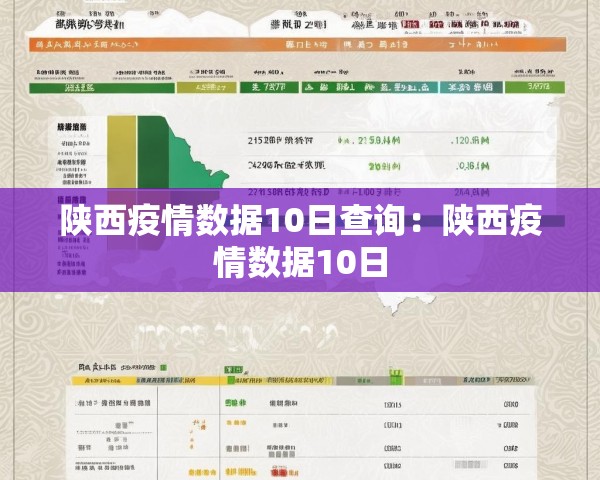Select the dark green bar in the chart

pos(153,153)
